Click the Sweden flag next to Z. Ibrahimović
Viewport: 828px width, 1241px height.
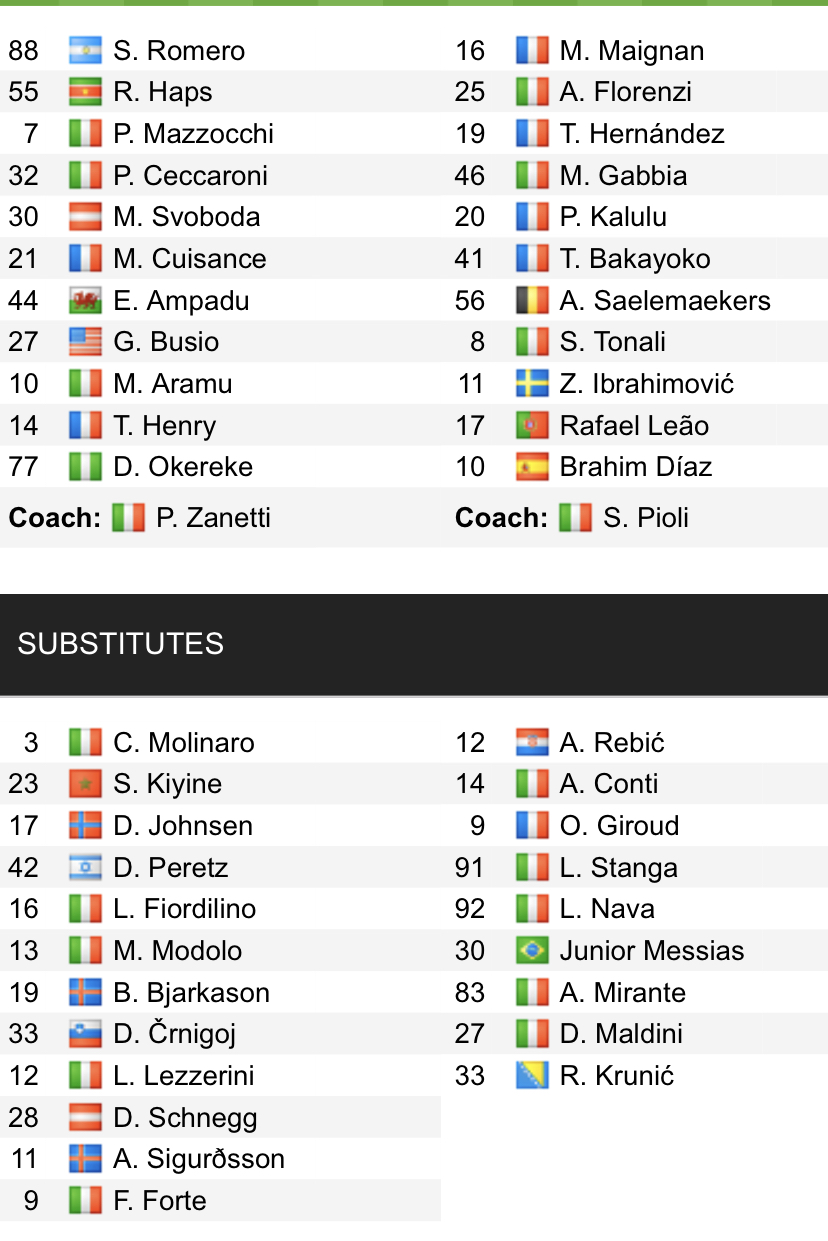click(x=532, y=384)
